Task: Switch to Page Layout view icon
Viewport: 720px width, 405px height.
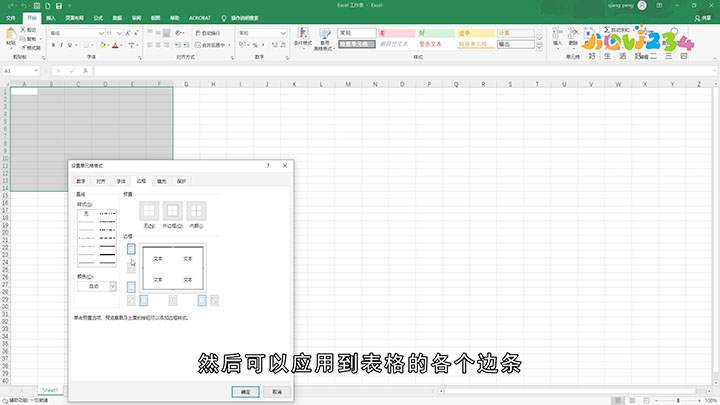Action: point(632,401)
